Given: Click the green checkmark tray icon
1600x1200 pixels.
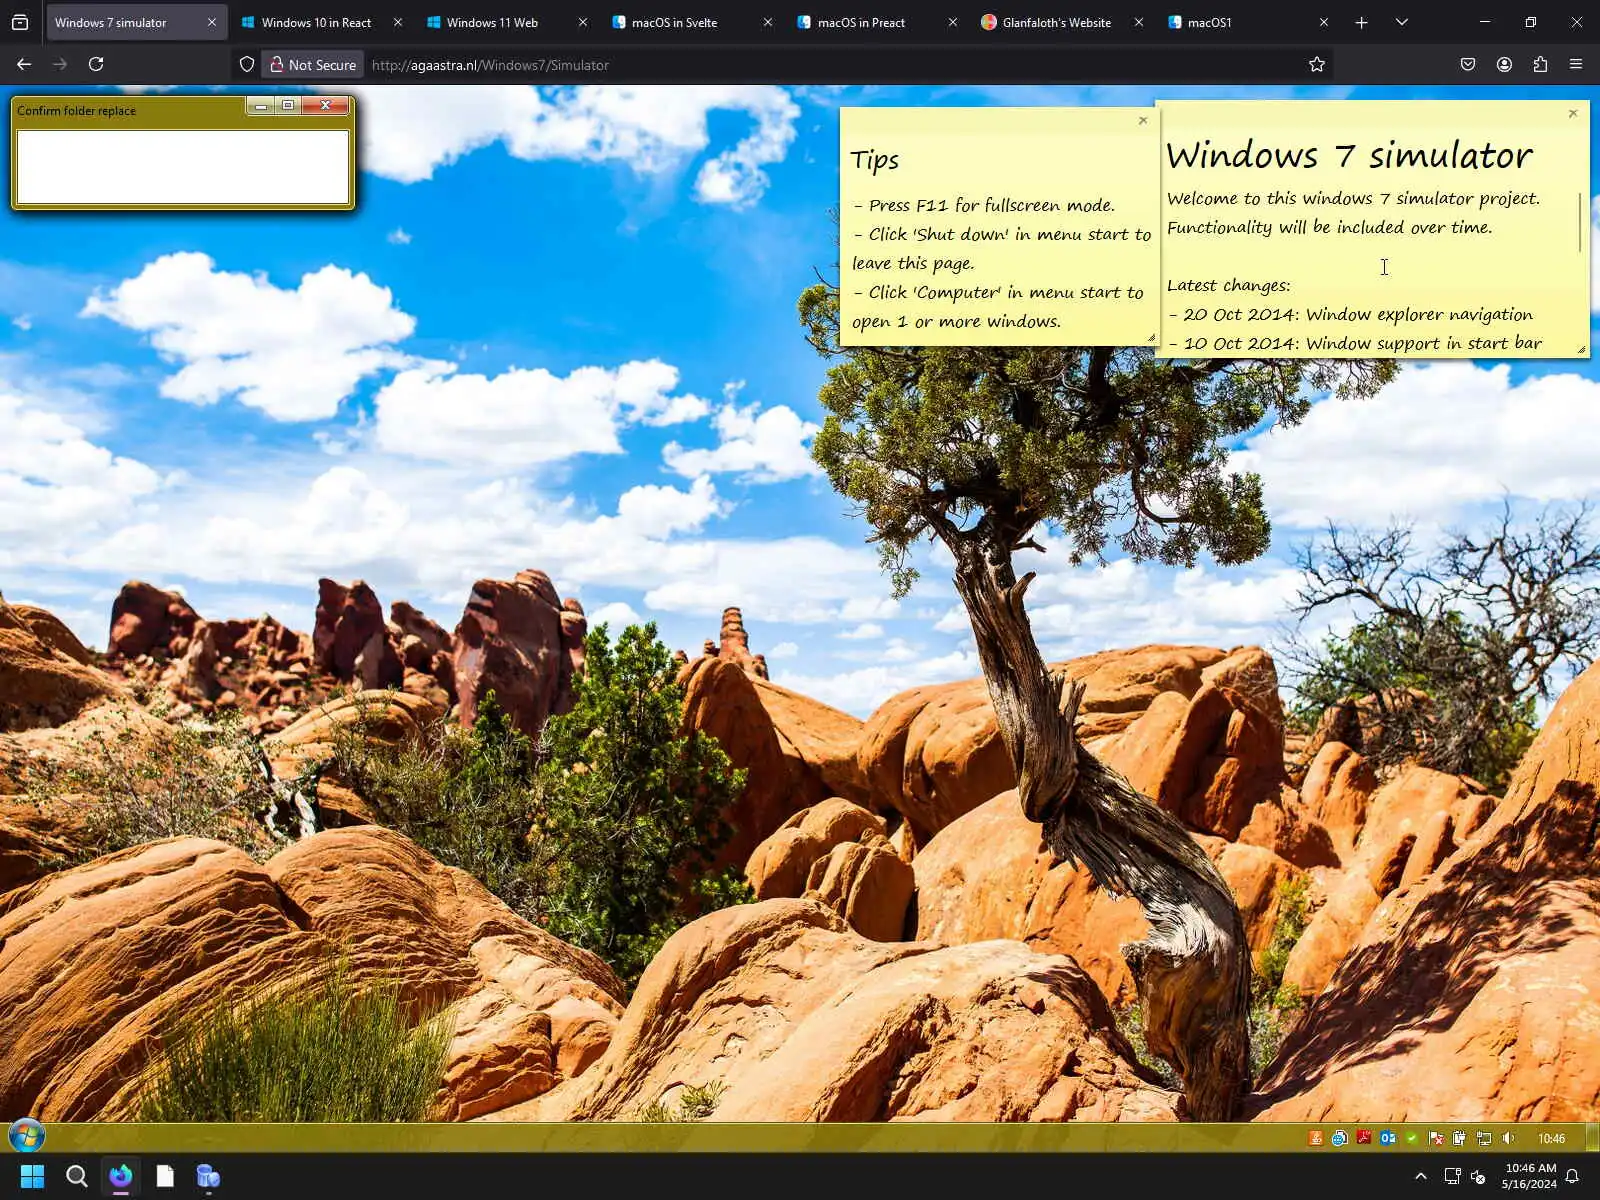Looking at the screenshot, I should [1411, 1138].
